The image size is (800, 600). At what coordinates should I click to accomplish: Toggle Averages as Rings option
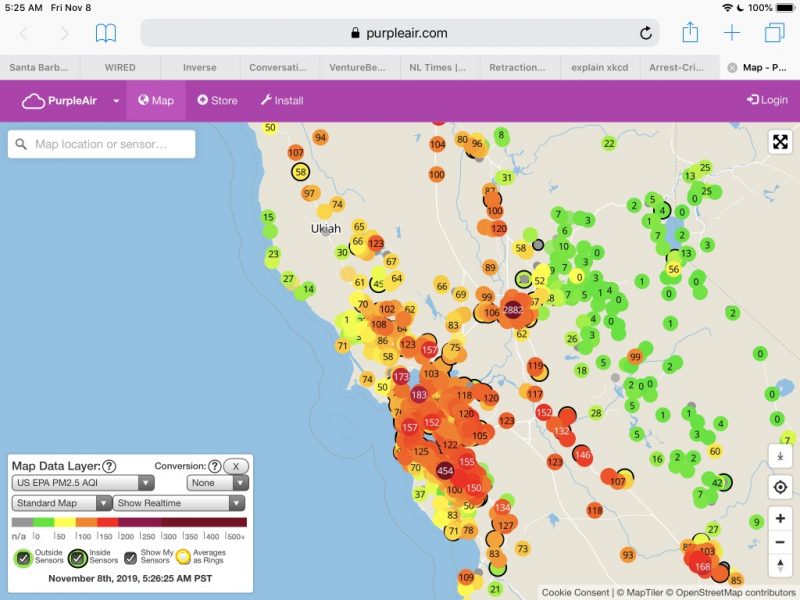183,557
